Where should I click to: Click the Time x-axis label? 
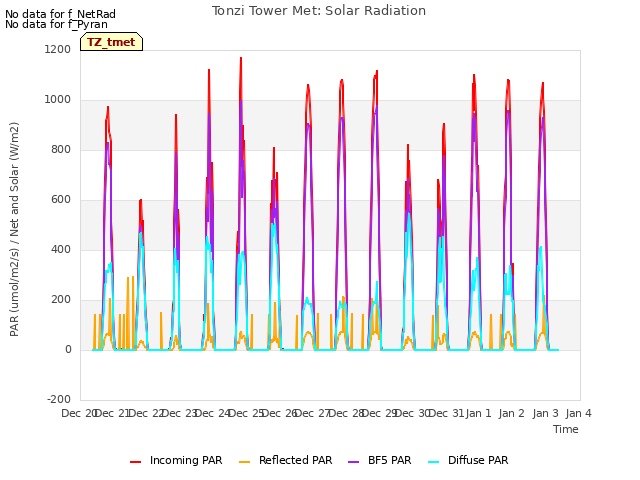coord(566,429)
